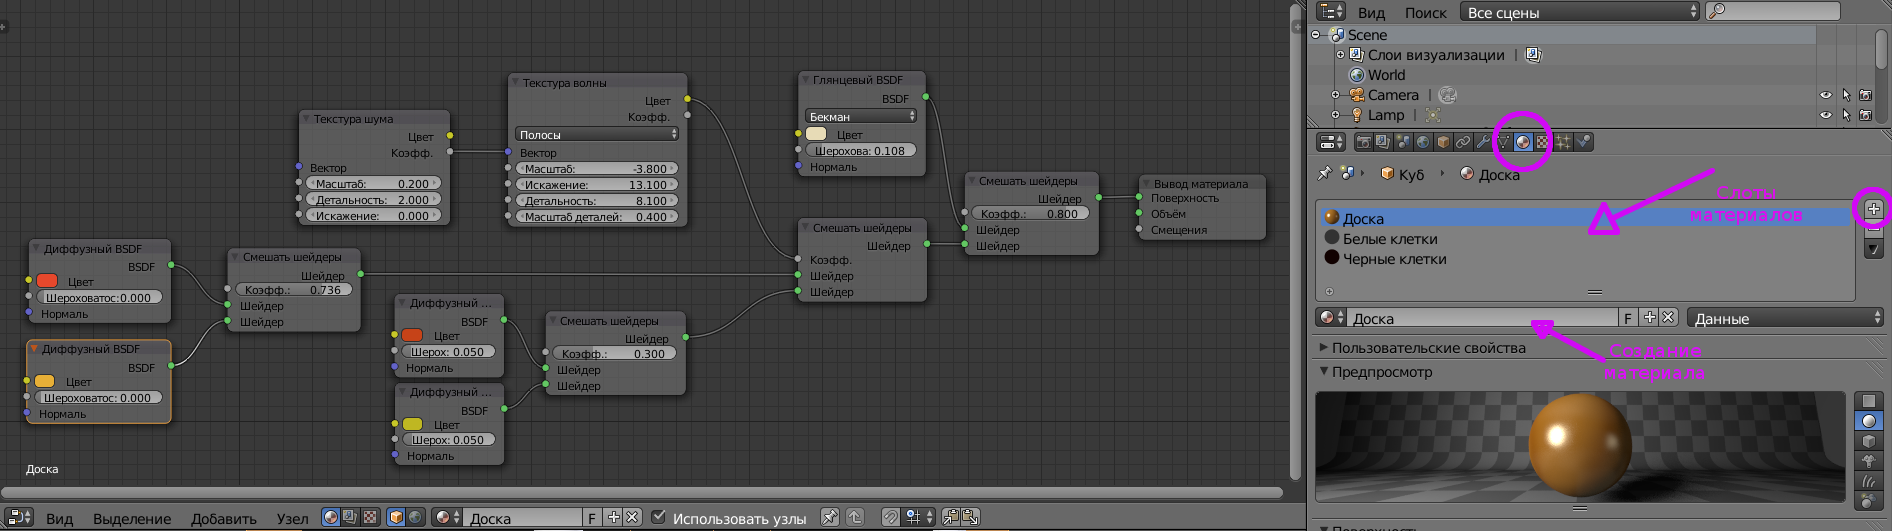The height and width of the screenshot is (531, 1892).
Task: Open the Particles properties tab
Action: 1563,142
